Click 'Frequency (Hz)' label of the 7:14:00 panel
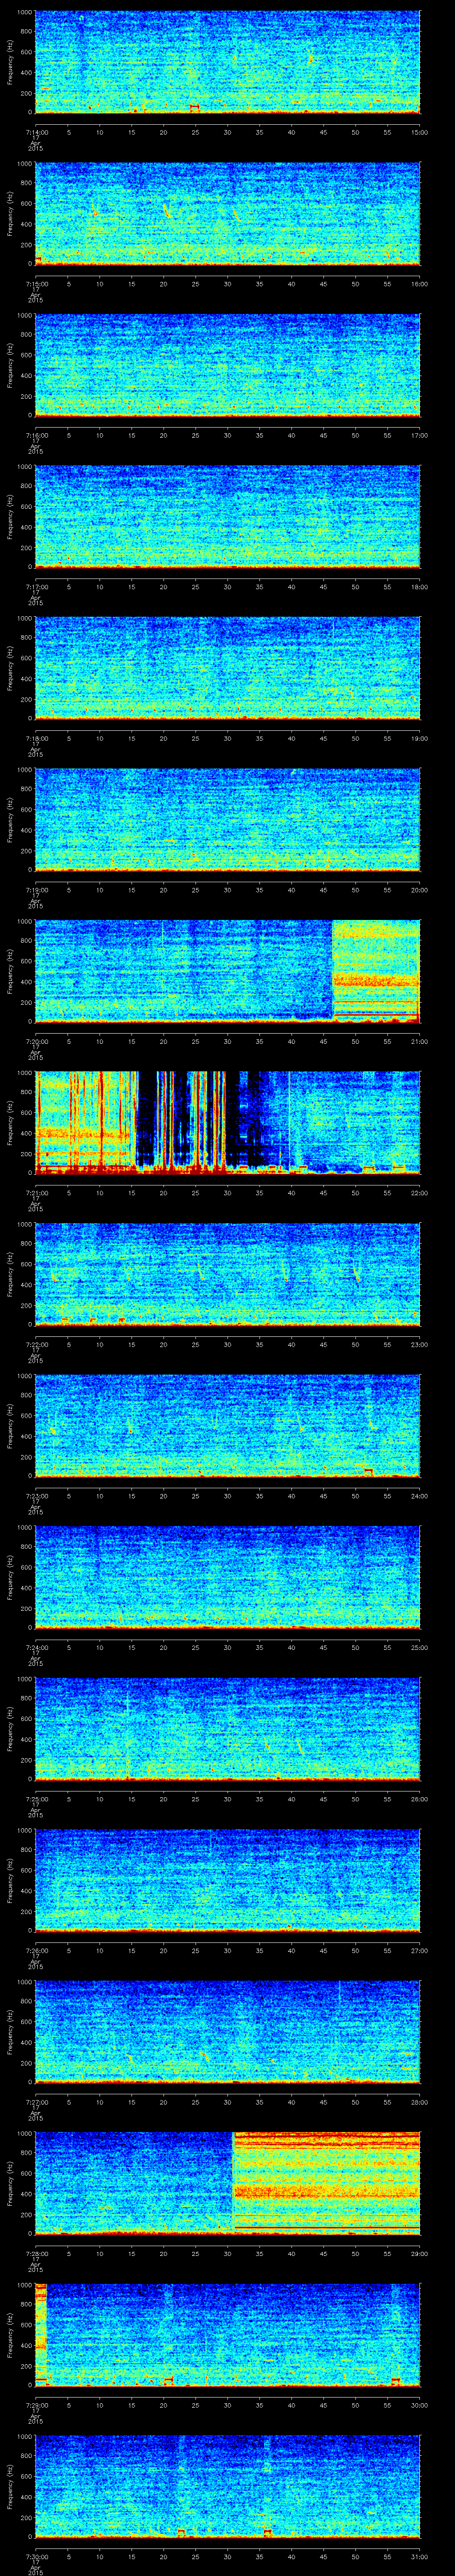The image size is (455, 2576). (x=10, y=62)
